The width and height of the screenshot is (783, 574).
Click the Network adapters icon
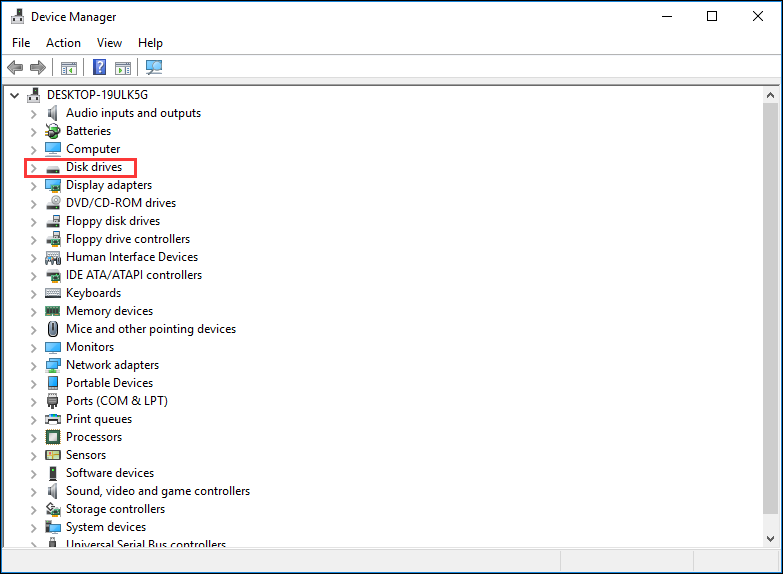coord(52,365)
